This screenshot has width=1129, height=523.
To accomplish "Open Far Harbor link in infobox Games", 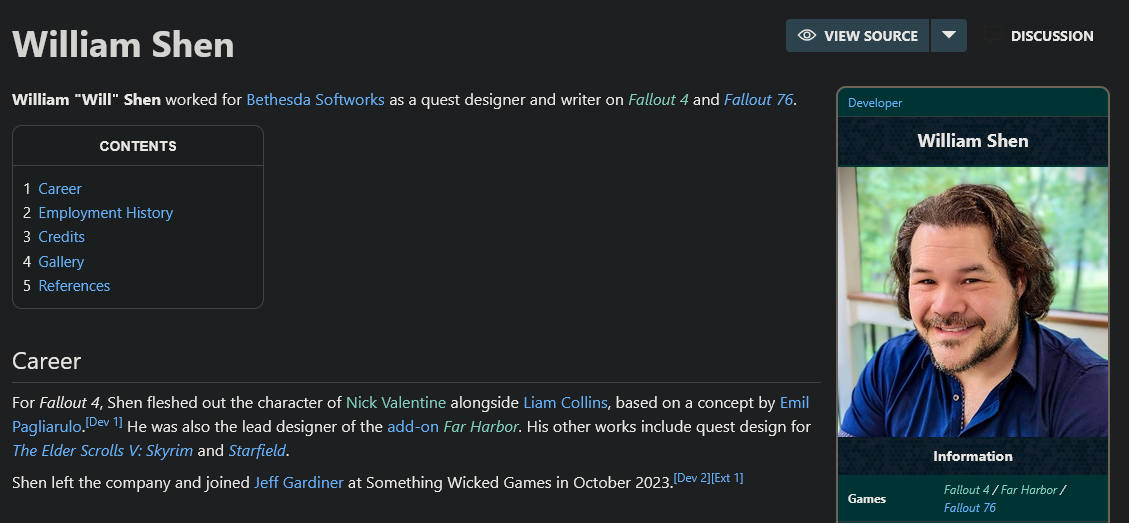I will pyautogui.click(x=1028, y=490).
